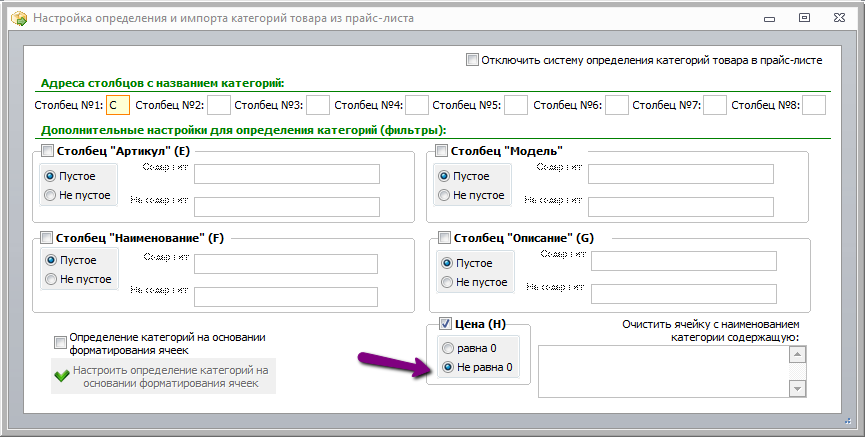865x437 pixels.
Task: Enable the 'Отключить систему определения категорий' checkbox
Action: pyautogui.click(x=472, y=60)
